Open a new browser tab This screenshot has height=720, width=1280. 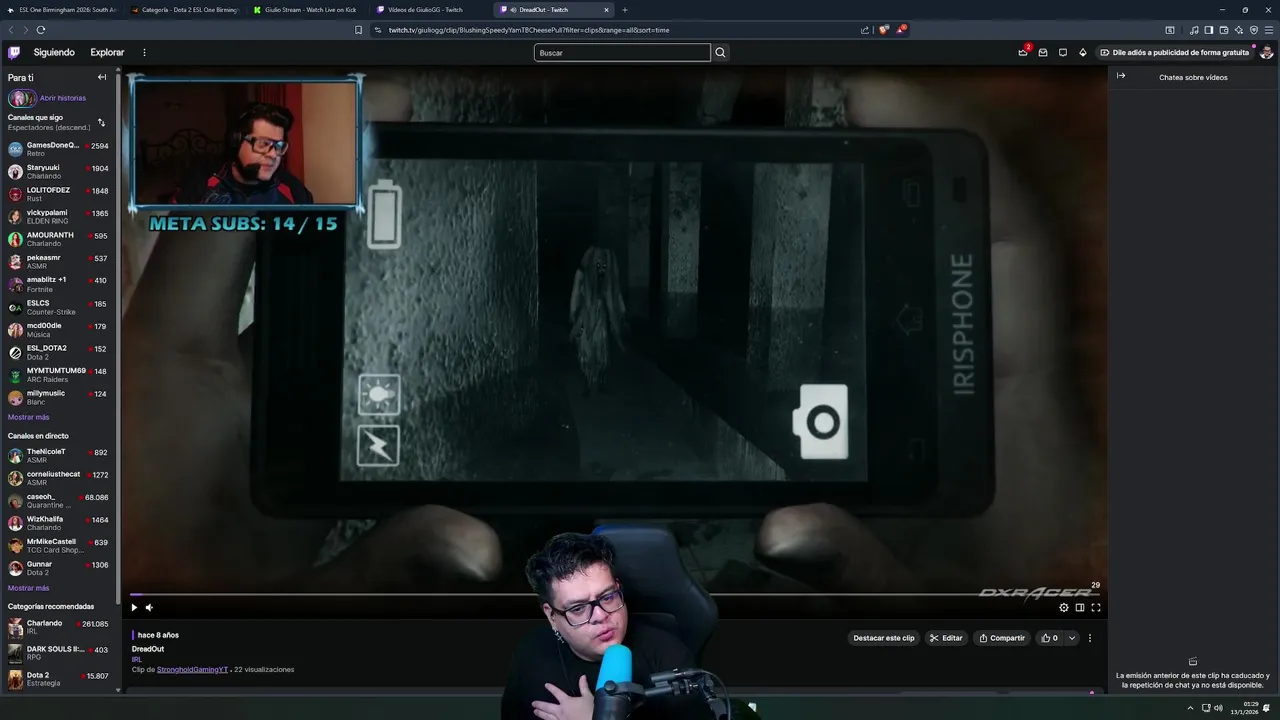(625, 10)
